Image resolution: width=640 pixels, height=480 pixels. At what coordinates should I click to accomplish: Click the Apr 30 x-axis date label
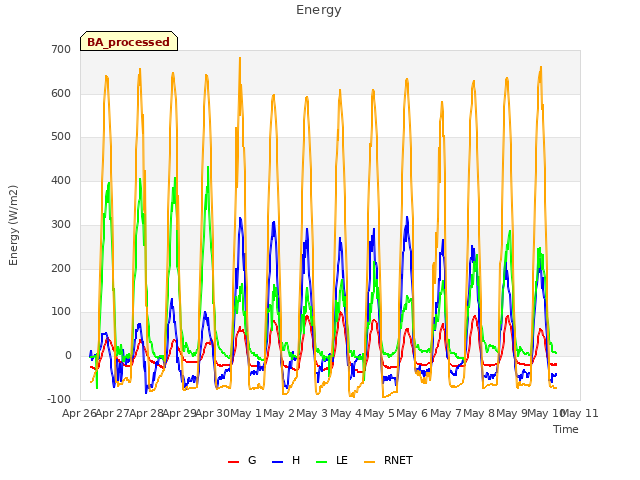point(212,413)
